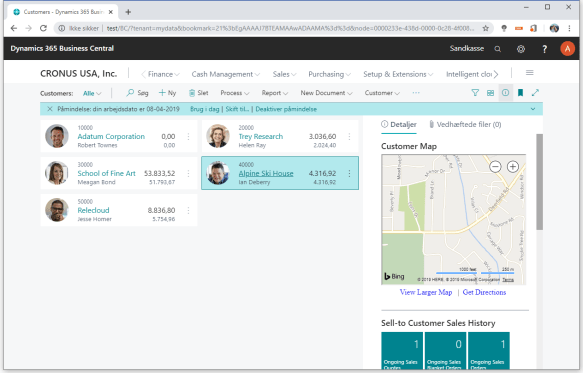Expand the Report menu

[x=275, y=93]
